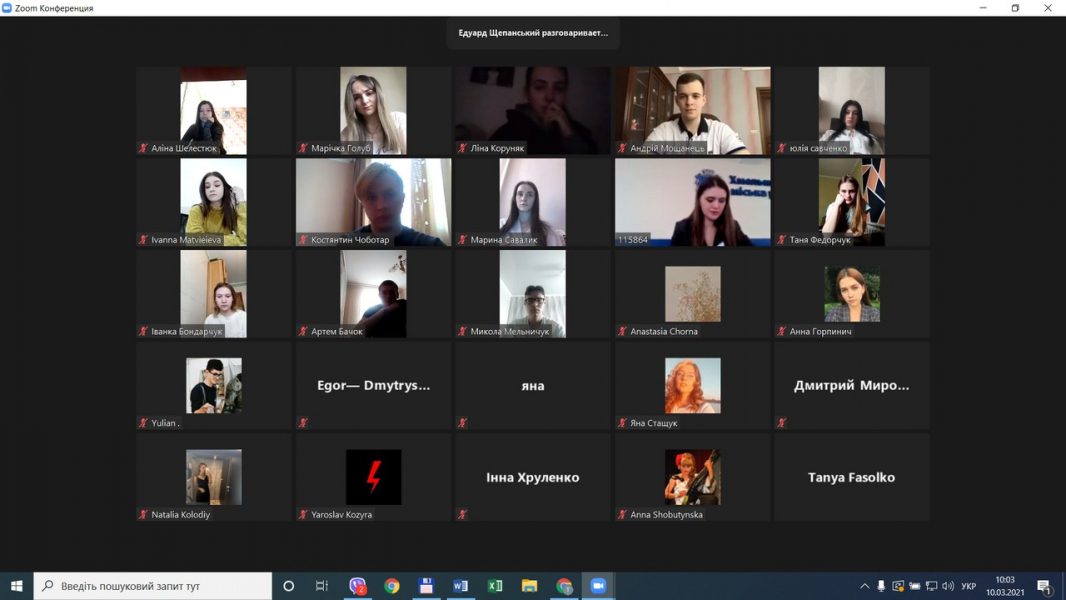Open Viber from the taskbar
This screenshot has width=1066, height=600.
pyautogui.click(x=357, y=586)
